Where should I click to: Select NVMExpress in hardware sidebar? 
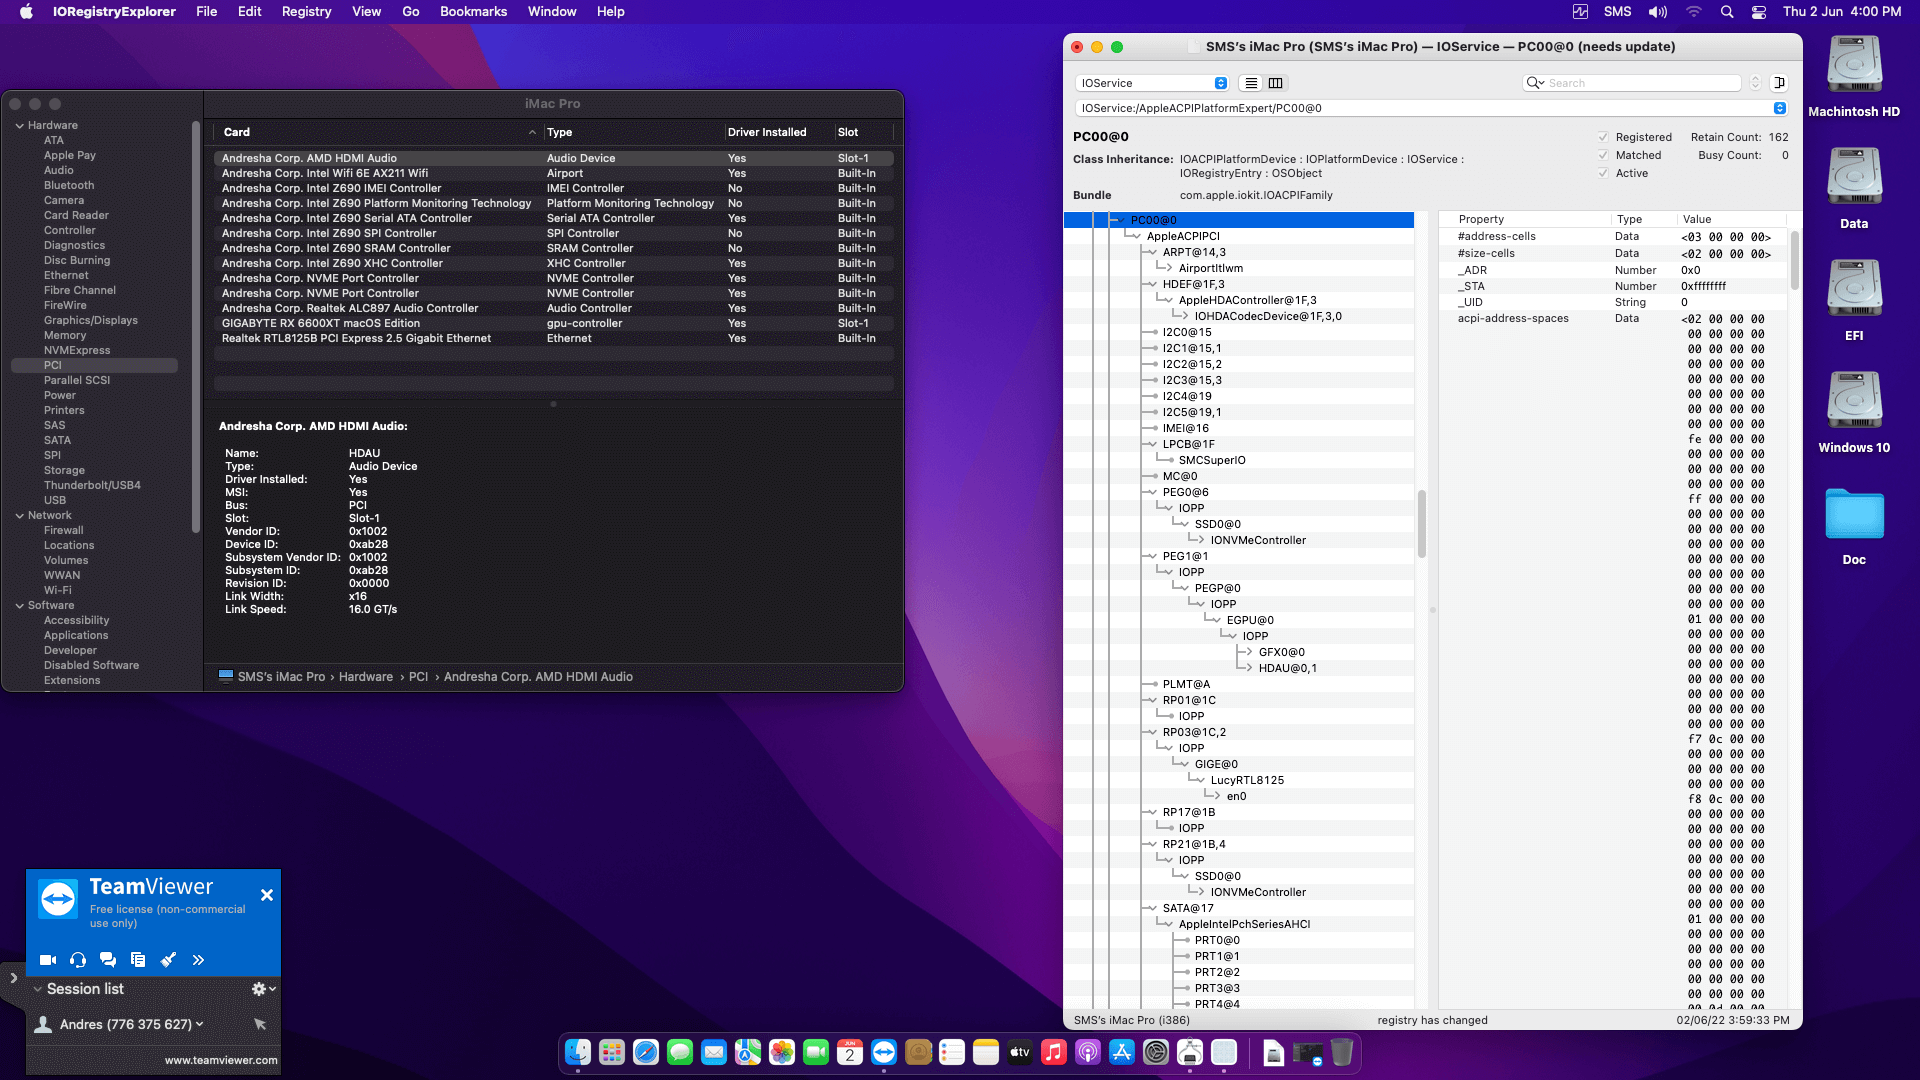[x=77, y=350]
